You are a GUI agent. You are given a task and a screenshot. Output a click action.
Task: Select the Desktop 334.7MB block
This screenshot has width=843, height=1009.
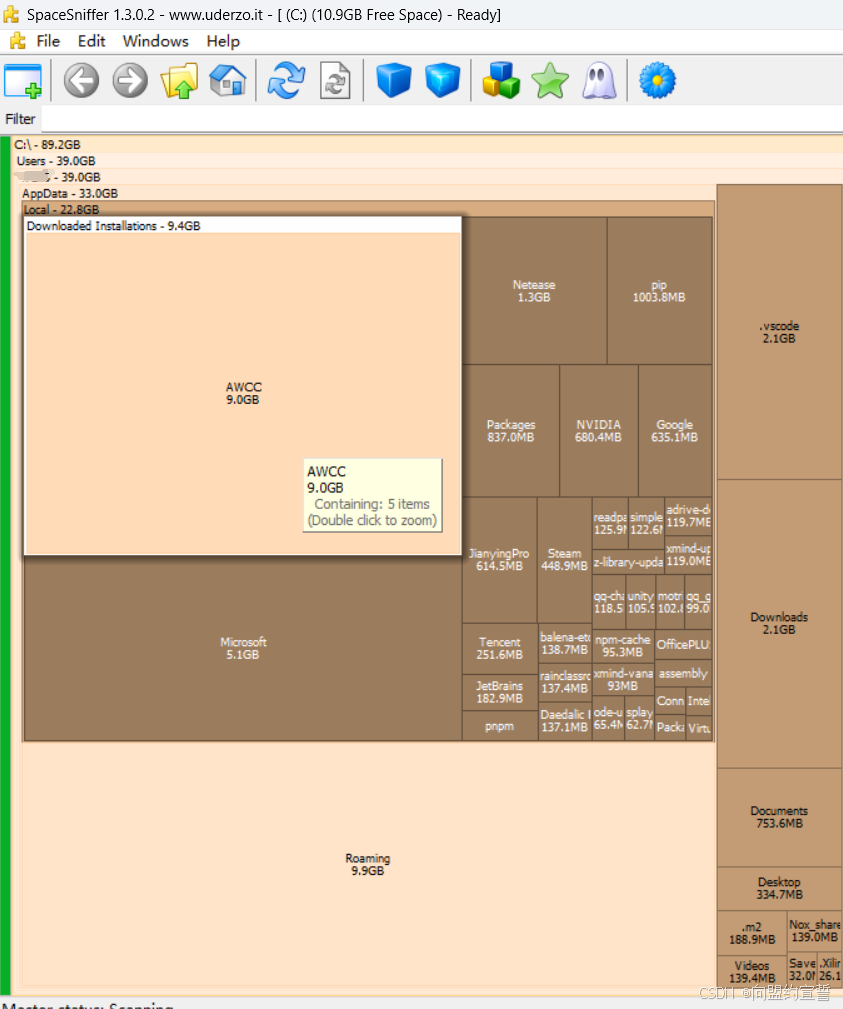779,888
